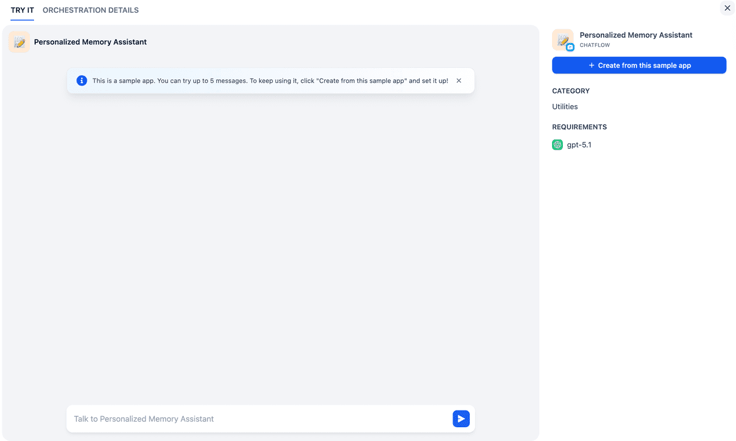Click the Utilities category text
Image resolution: width=736 pixels, height=441 pixels.
(x=565, y=106)
